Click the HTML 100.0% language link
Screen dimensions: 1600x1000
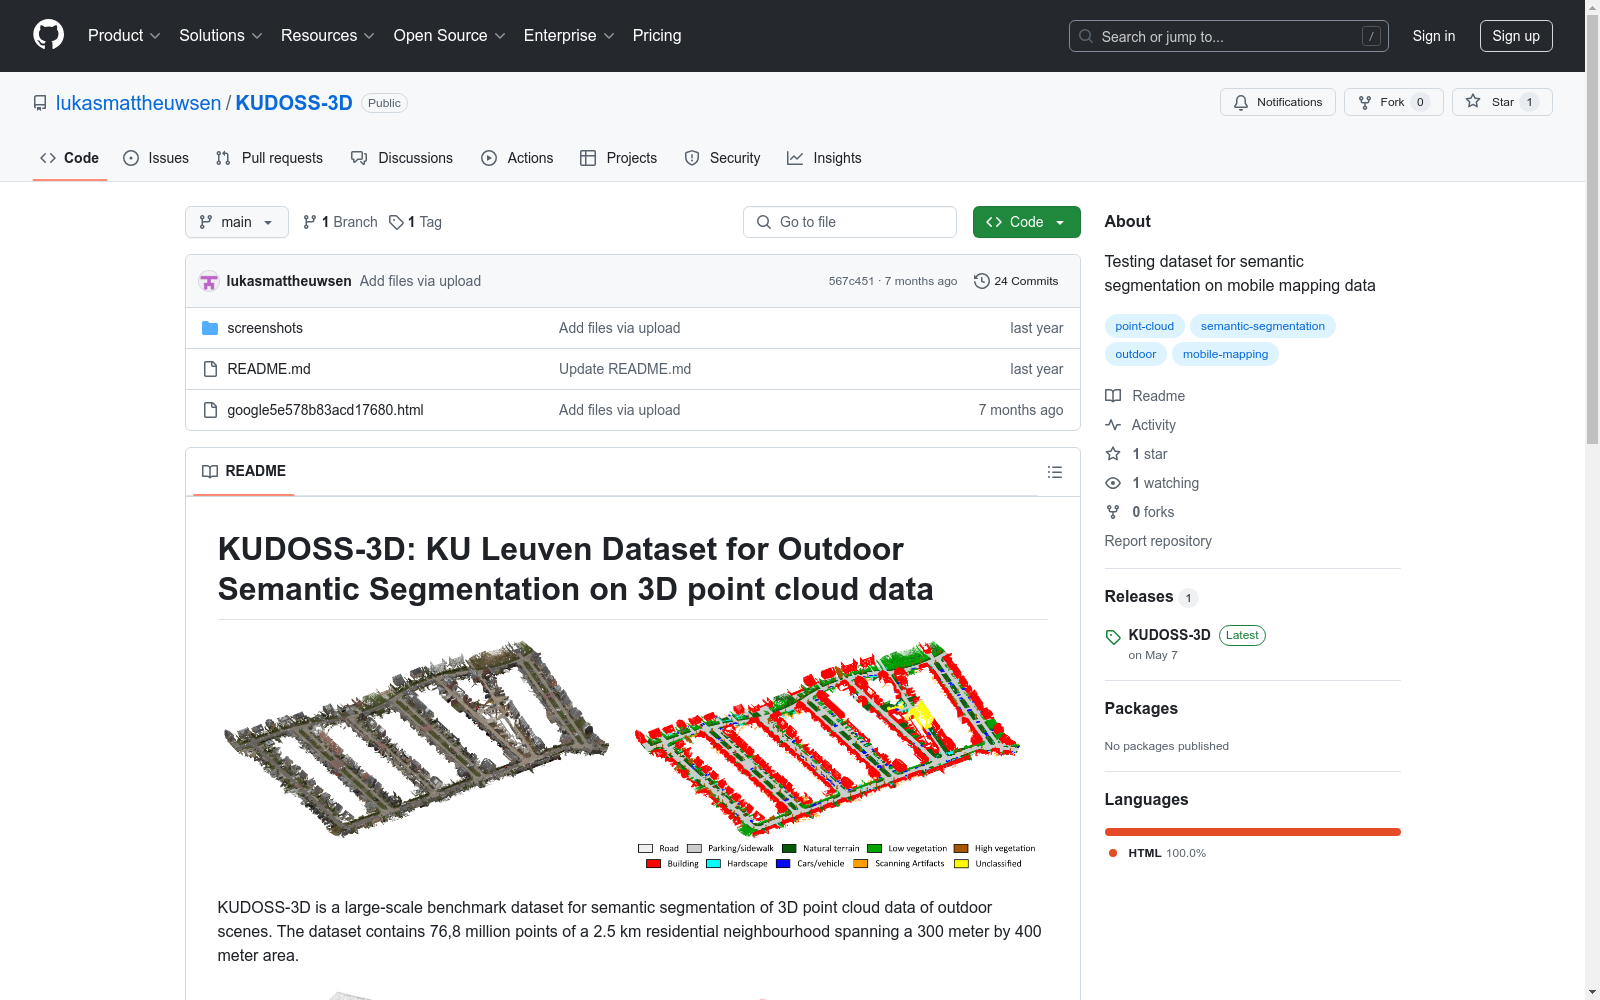pyautogui.click(x=1157, y=853)
